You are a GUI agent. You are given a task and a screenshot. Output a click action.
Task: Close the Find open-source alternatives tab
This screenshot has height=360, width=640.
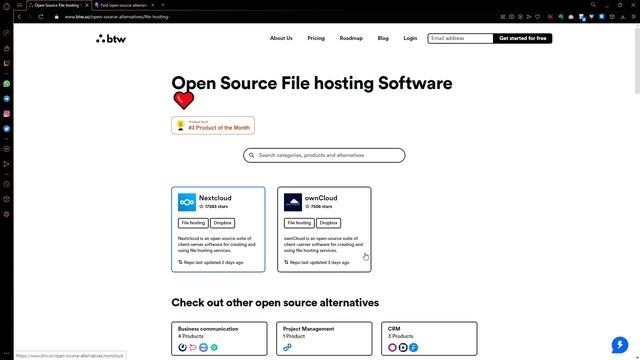pyautogui.click(x=153, y=5)
